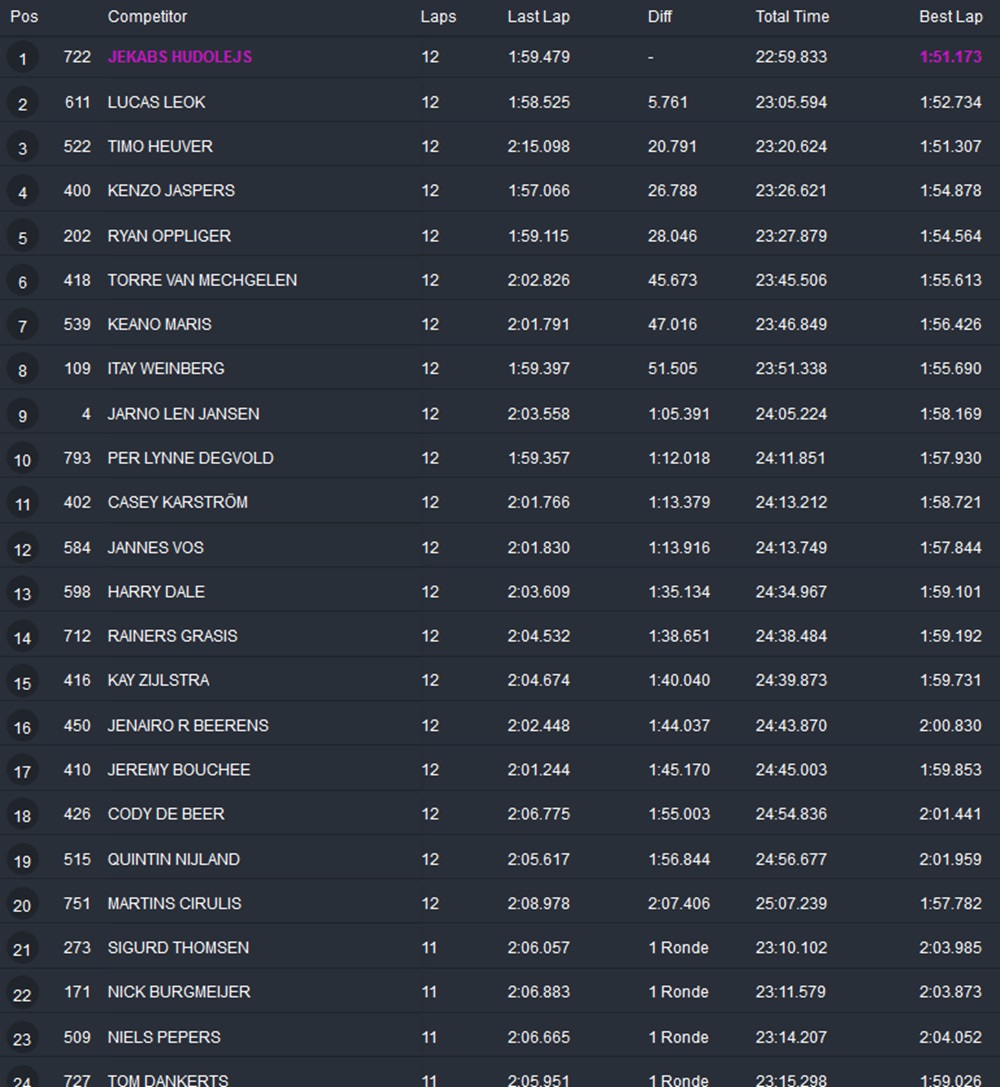Image resolution: width=1000 pixels, height=1087 pixels.
Task: Click the Last Lap column header
Action: click(538, 17)
